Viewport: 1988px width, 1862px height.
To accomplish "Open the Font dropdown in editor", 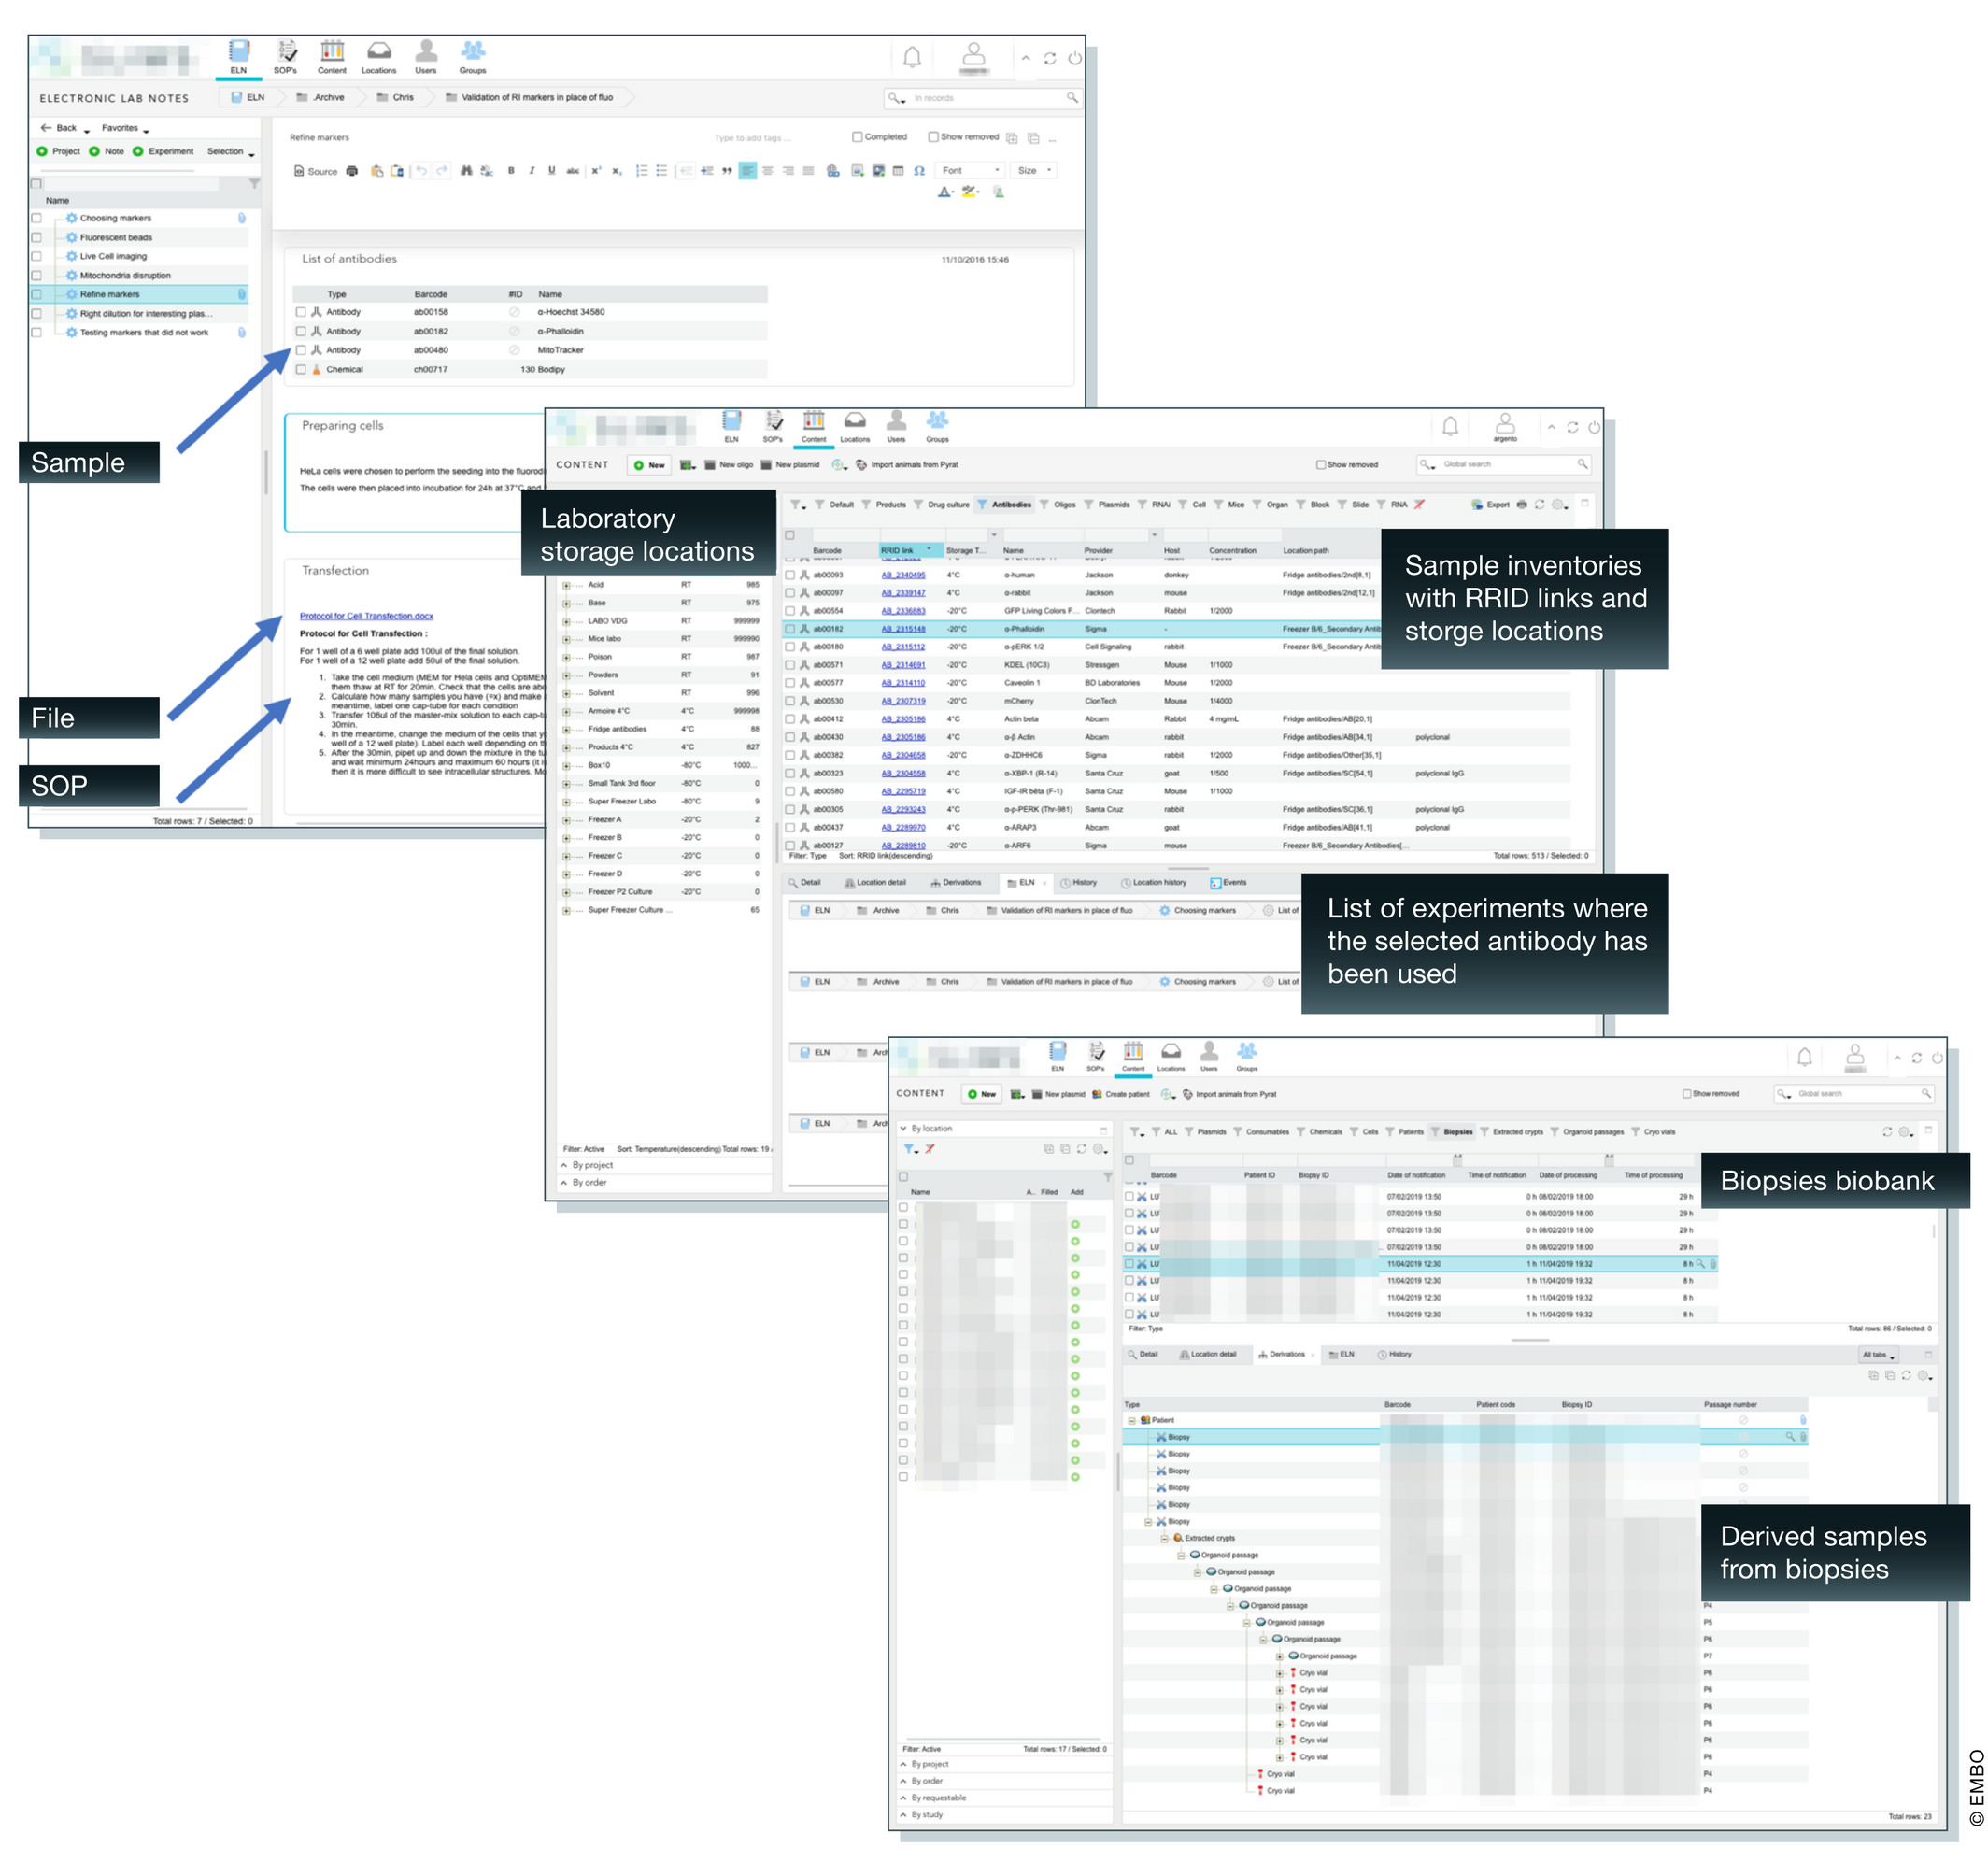I will coord(970,171).
